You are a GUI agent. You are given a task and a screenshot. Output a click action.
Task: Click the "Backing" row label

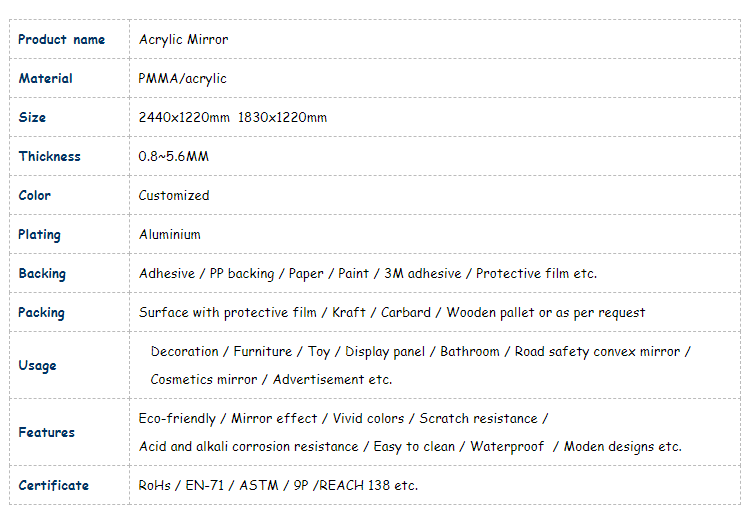(x=42, y=274)
